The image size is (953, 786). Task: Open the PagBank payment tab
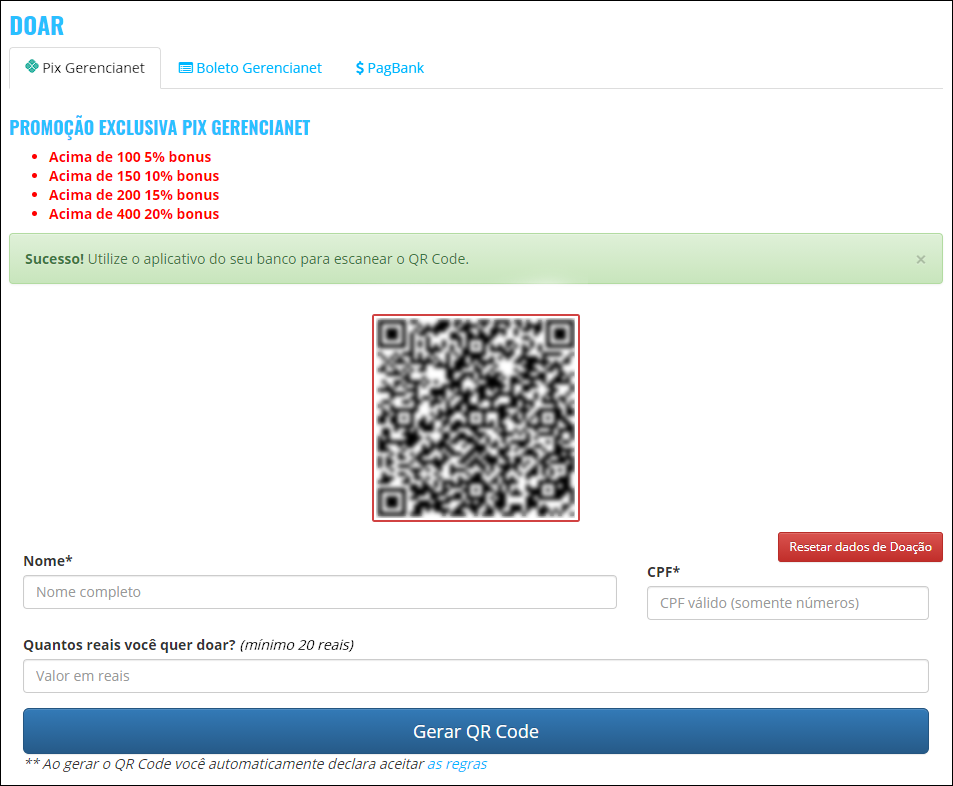coord(395,68)
